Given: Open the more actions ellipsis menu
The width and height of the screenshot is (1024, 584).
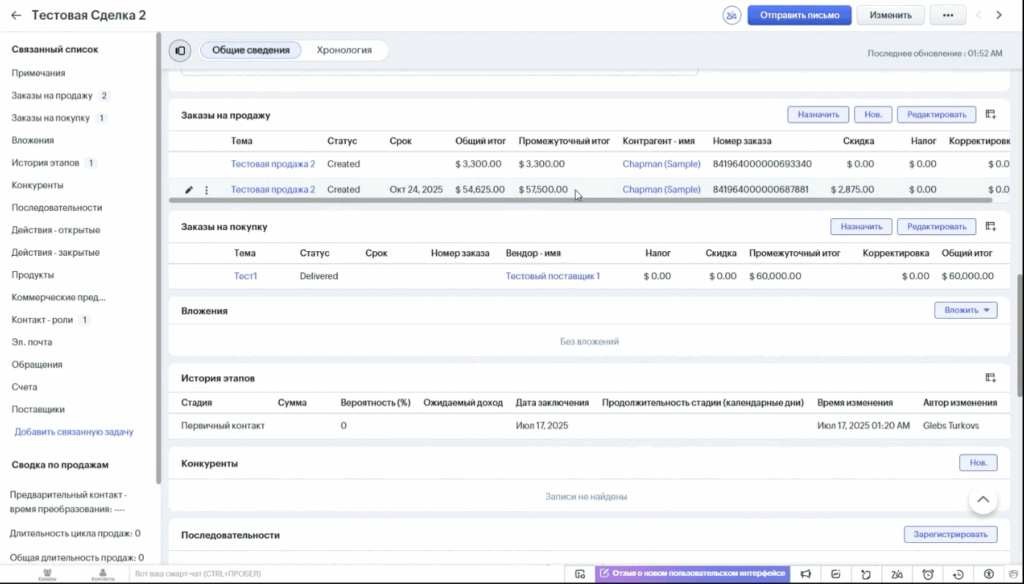Looking at the screenshot, I should (x=948, y=15).
